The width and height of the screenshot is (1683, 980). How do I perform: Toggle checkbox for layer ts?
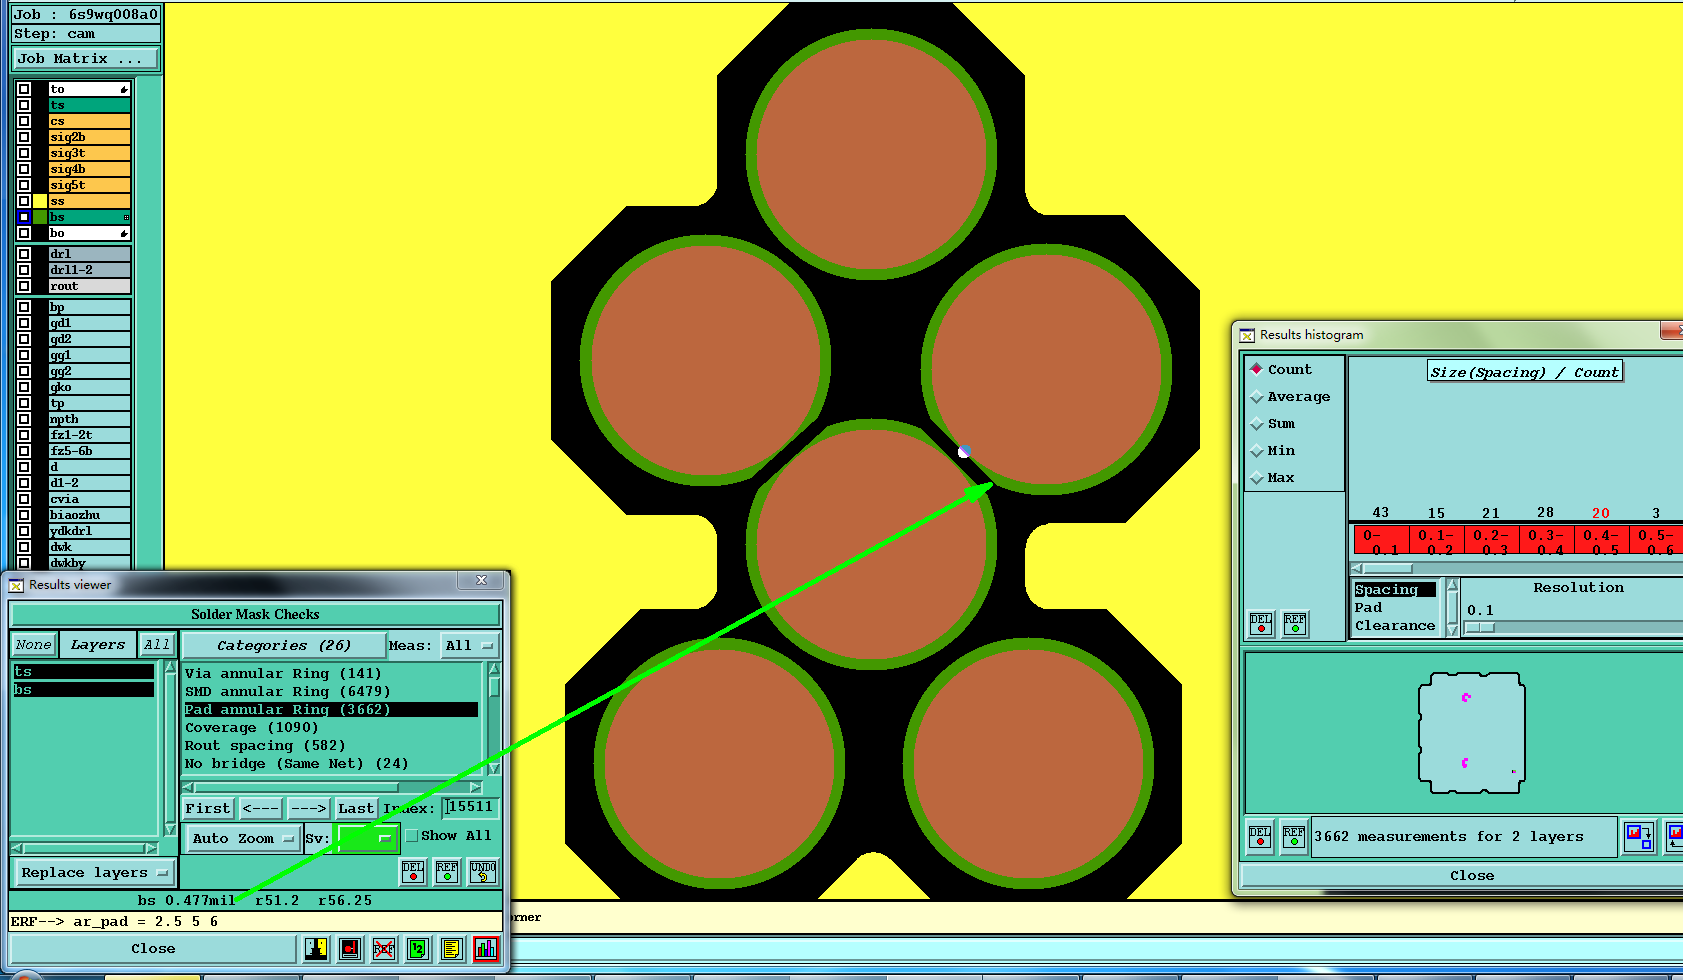point(24,105)
